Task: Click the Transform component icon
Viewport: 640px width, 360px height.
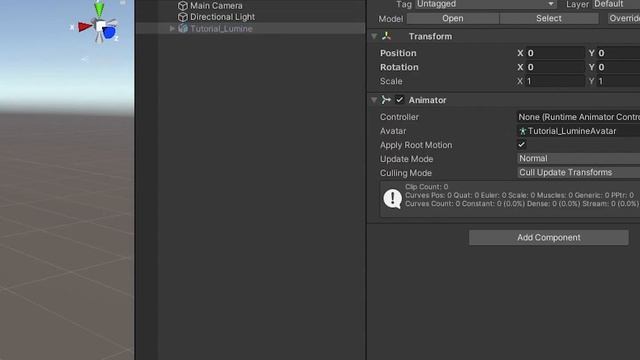Action: point(386,36)
